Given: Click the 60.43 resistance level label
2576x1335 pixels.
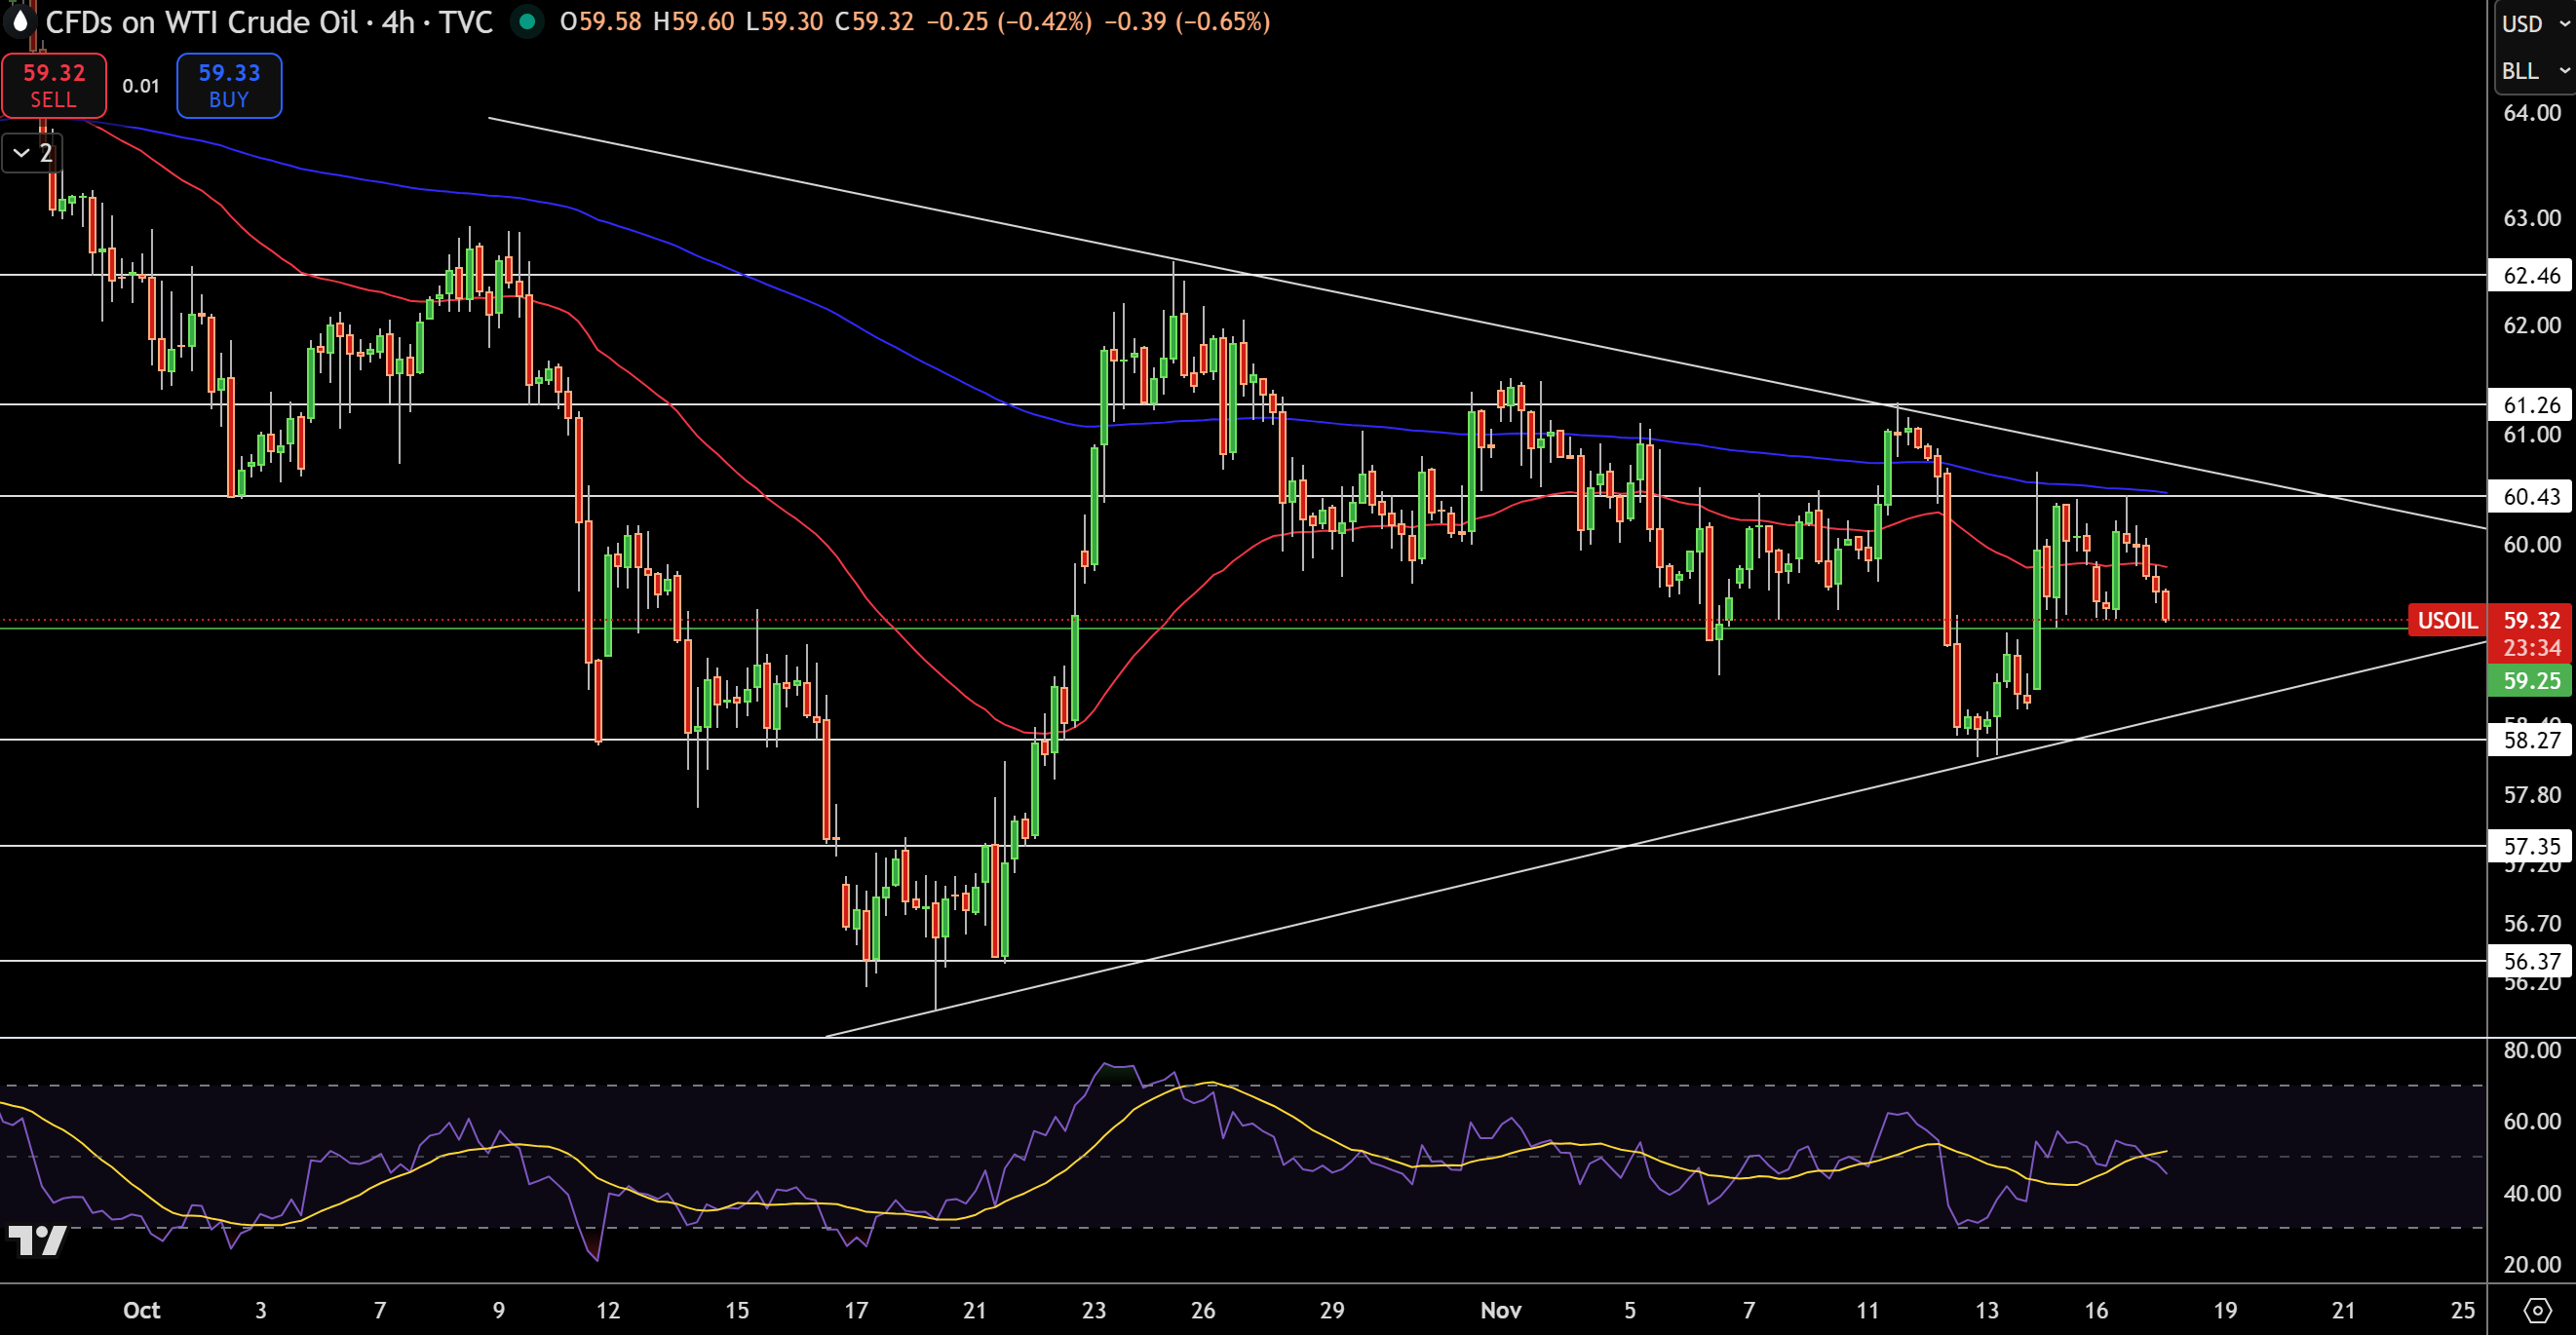Looking at the screenshot, I should [2530, 496].
